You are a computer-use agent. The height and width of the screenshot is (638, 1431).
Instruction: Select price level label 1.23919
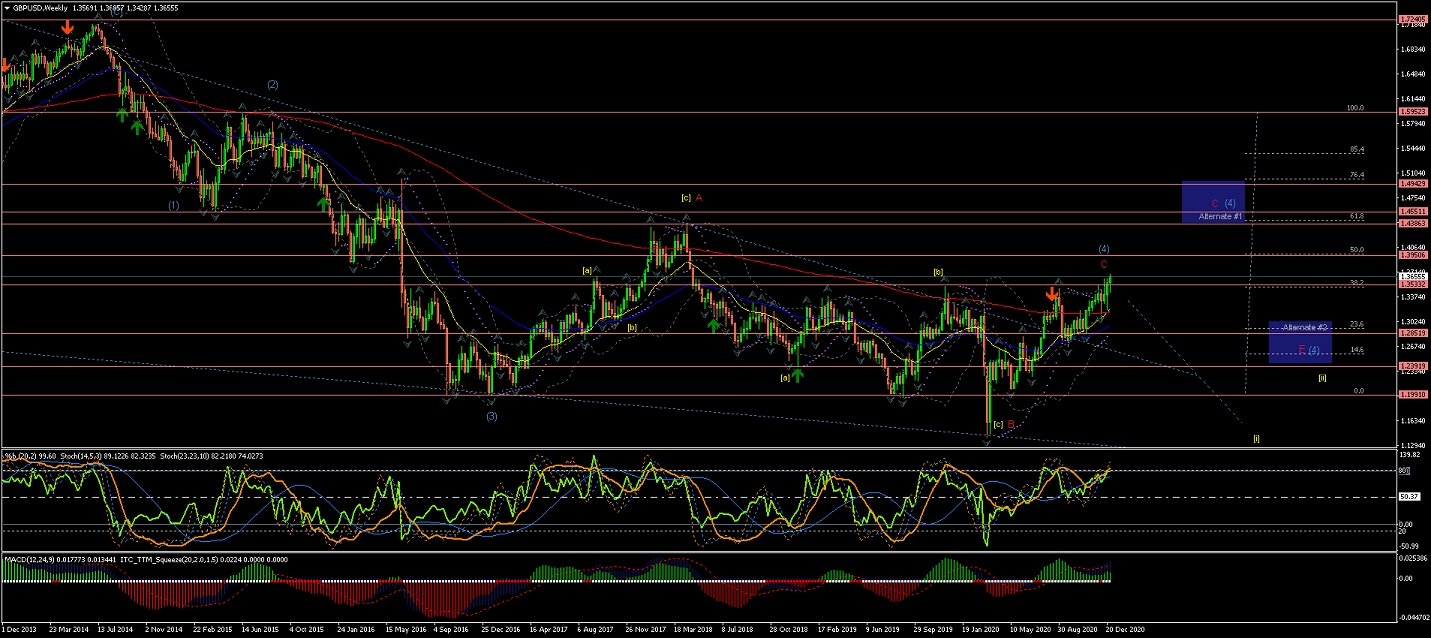click(1414, 366)
